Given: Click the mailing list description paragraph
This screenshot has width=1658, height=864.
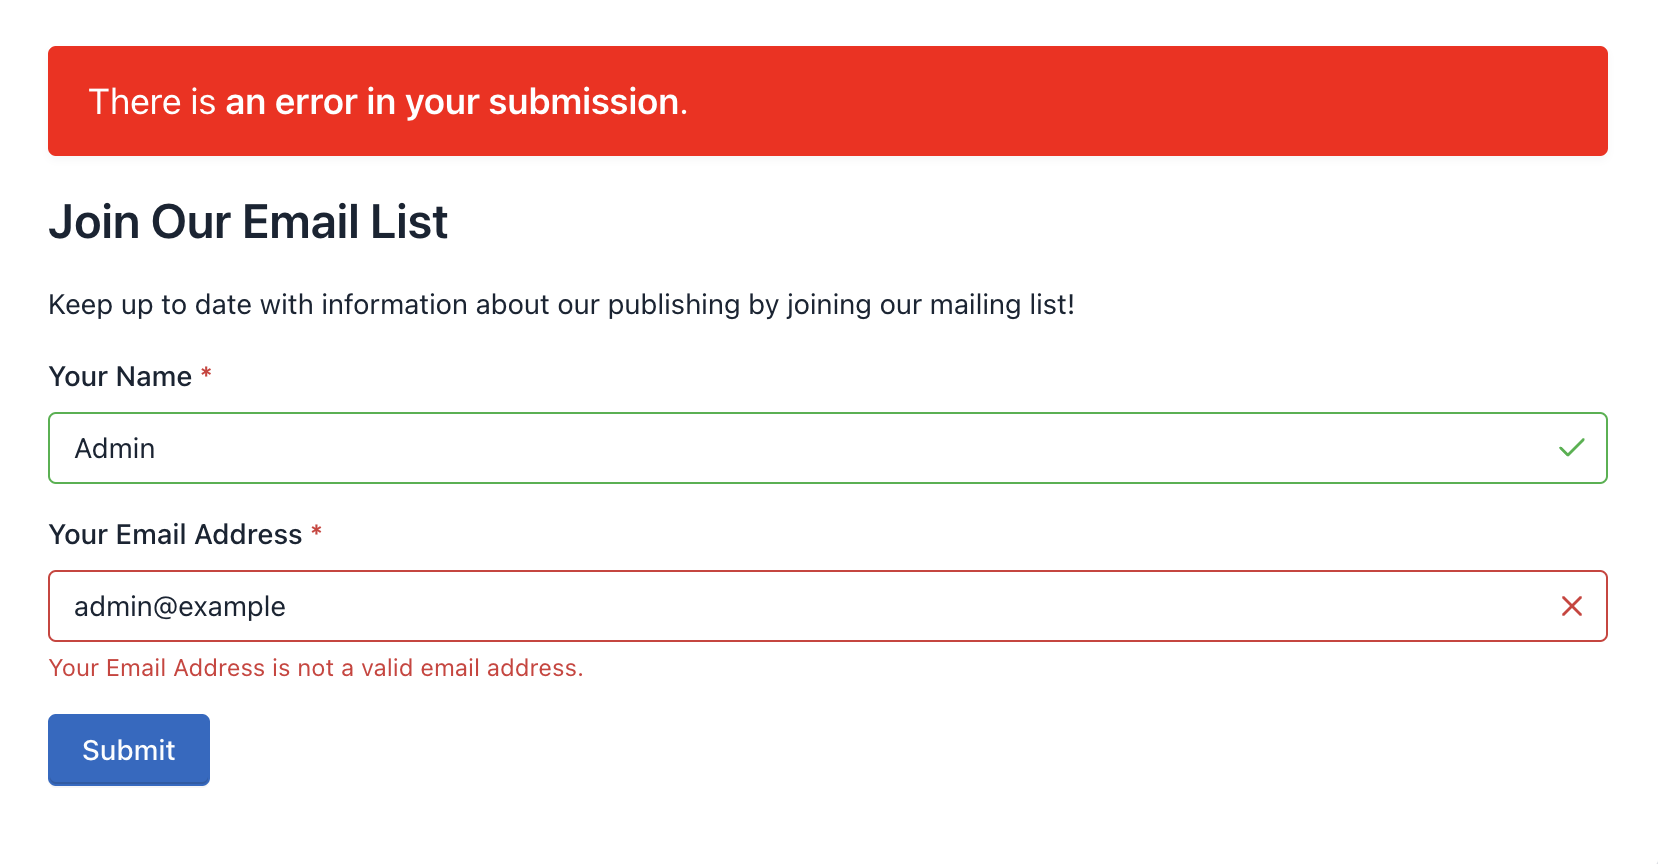Looking at the screenshot, I should click(x=560, y=304).
